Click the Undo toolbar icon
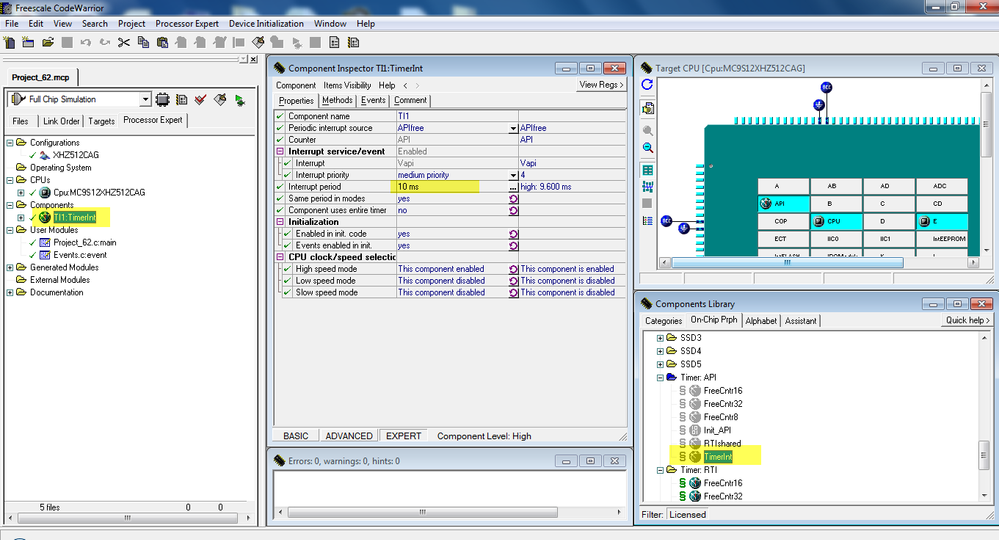 [86, 43]
